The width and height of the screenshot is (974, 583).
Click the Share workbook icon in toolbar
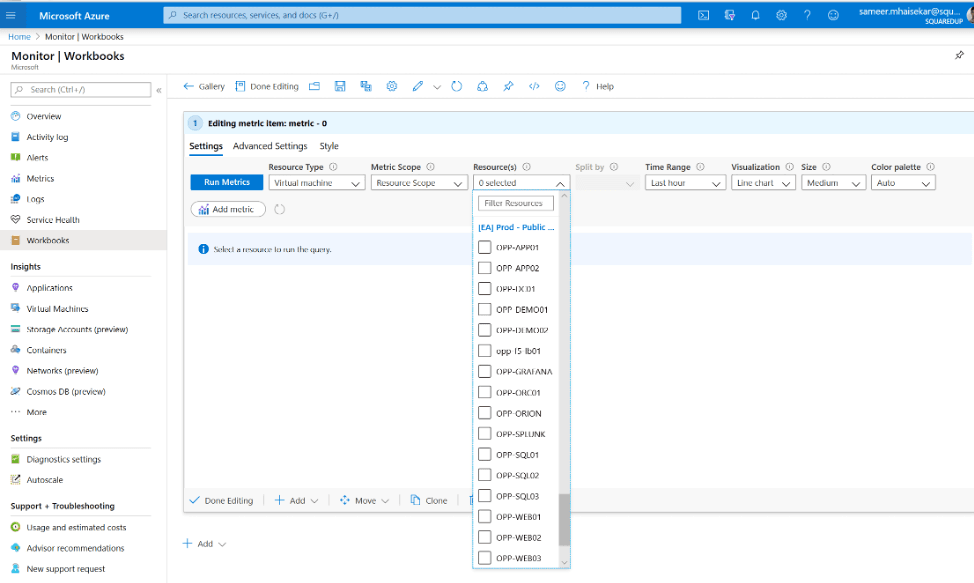pyautogui.click(x=482, y=86)
